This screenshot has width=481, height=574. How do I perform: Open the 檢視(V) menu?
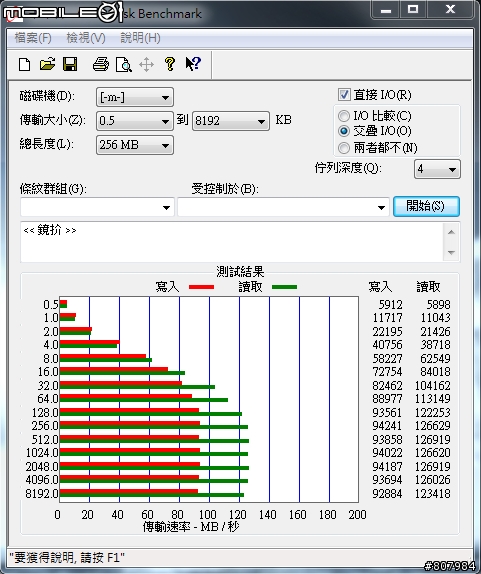pos(86,38)
